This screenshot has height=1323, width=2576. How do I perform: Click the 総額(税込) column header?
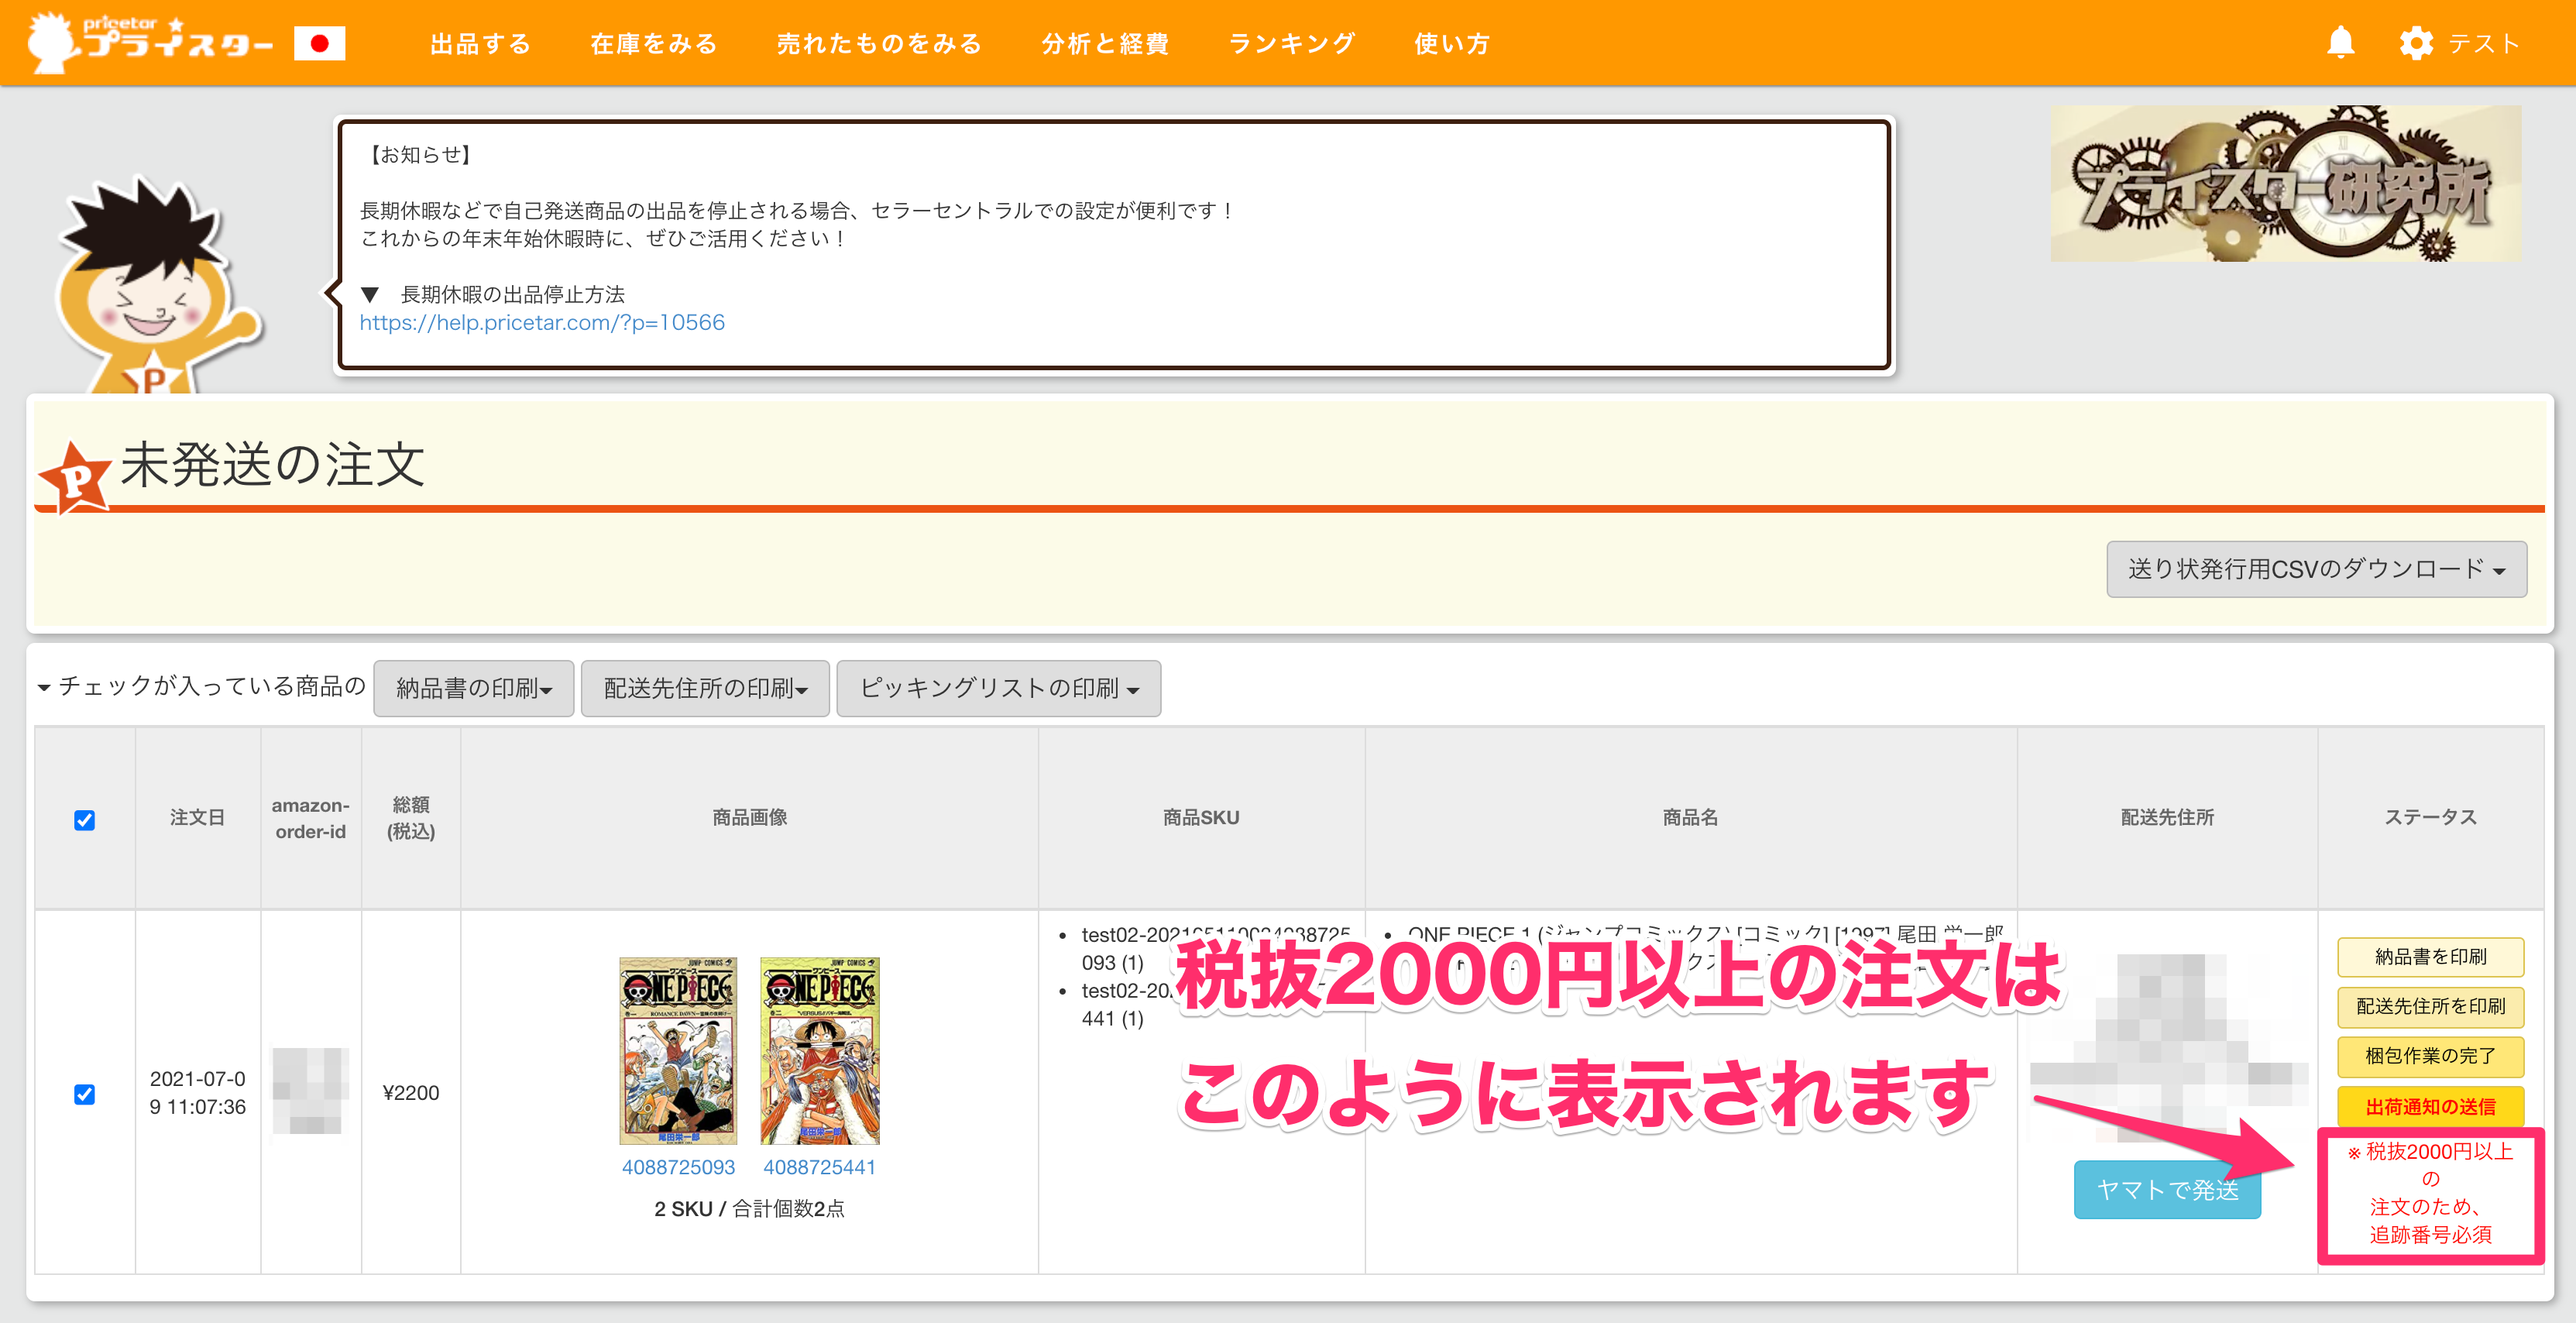point(411,818)
